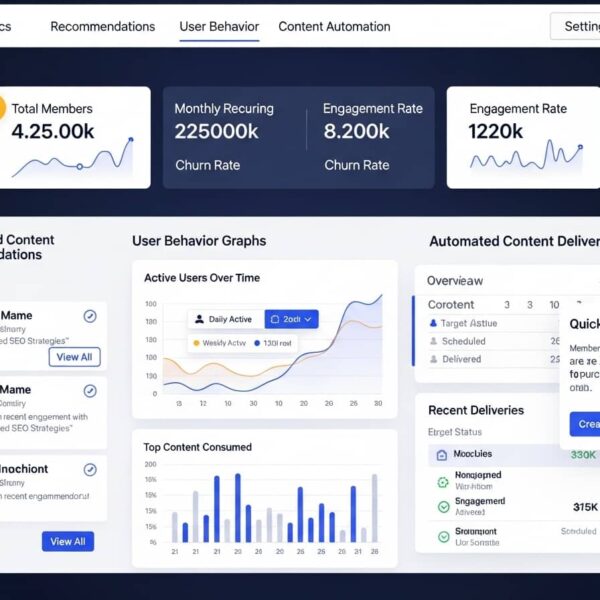Image resolution: width=600 pixels, height=600 pixels.
Task: Select the Corotent row
Action: click(494, 305)
